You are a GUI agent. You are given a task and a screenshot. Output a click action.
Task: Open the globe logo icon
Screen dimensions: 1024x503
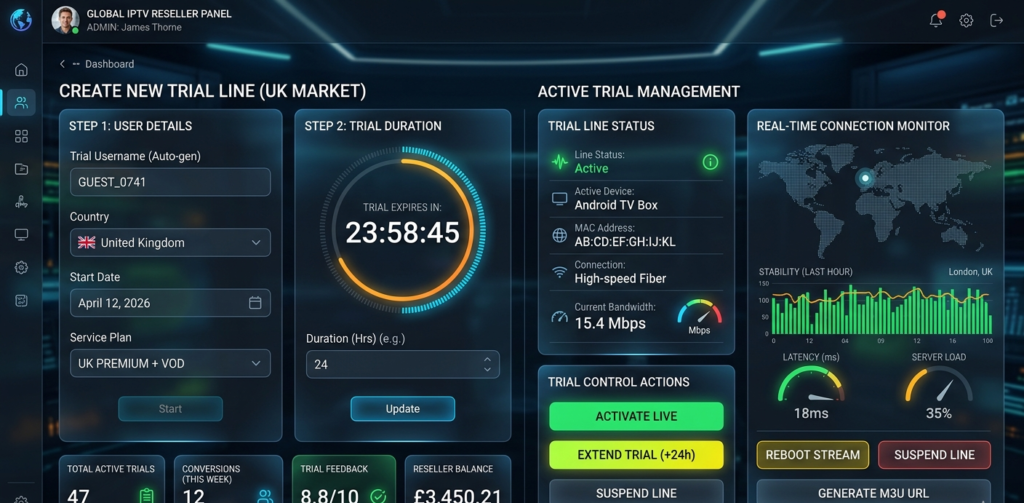tap(20, 20)
